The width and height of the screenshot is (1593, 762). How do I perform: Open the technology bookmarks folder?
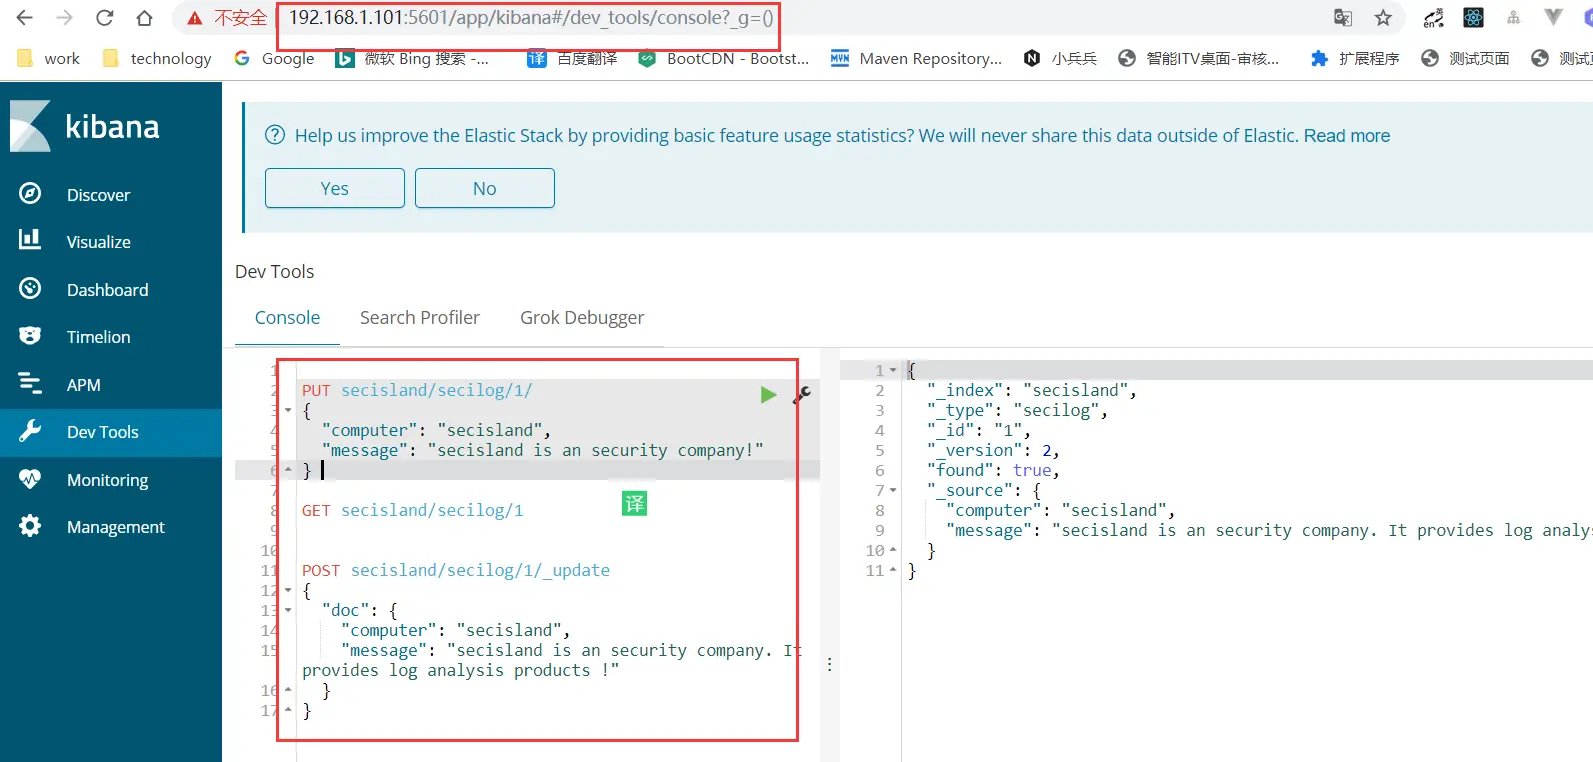pyautogui.click(x=157, y=58)
